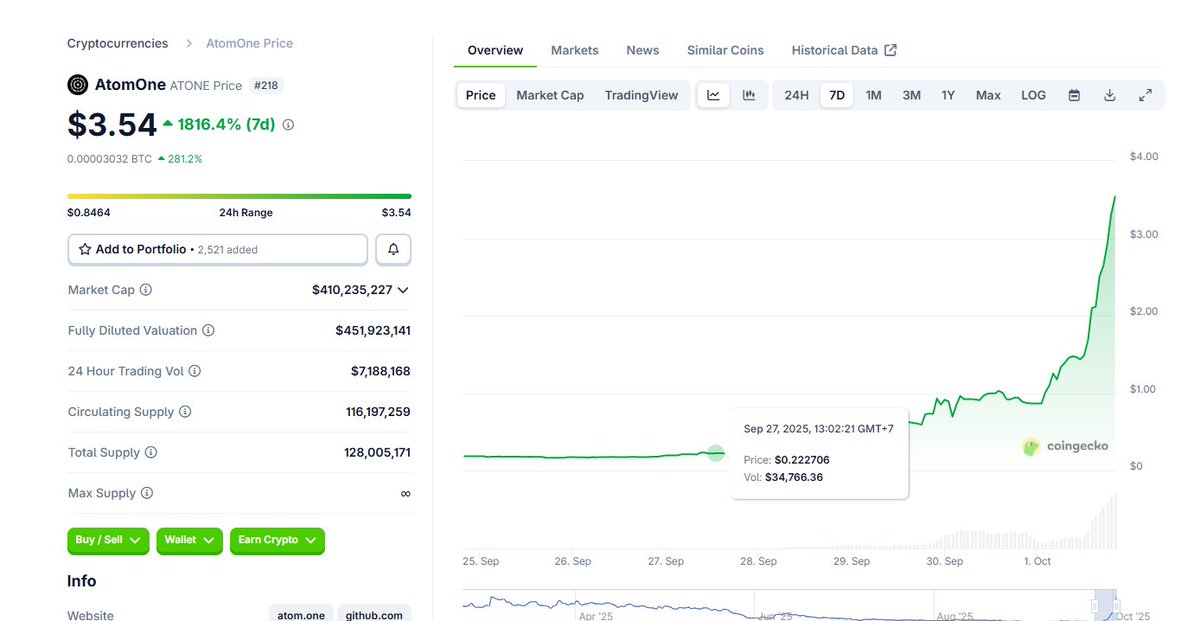Select the TradingView chart toggle
Viewport: 1200px width, 621px height.
[x=641, y=95]
